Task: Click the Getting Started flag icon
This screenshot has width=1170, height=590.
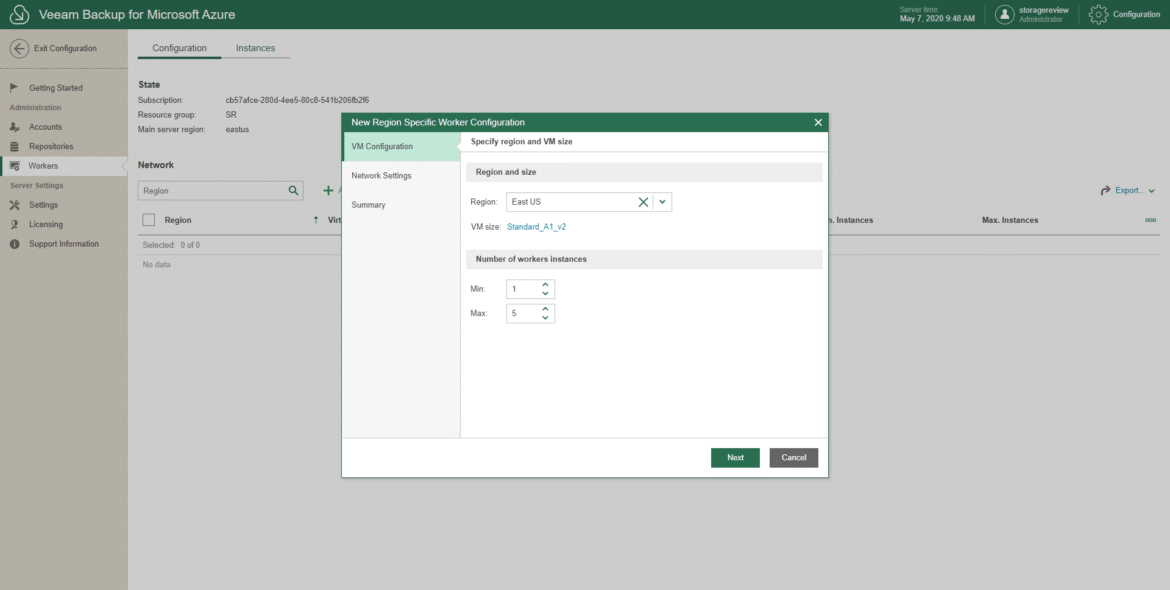Action: [x=14, y=88]
